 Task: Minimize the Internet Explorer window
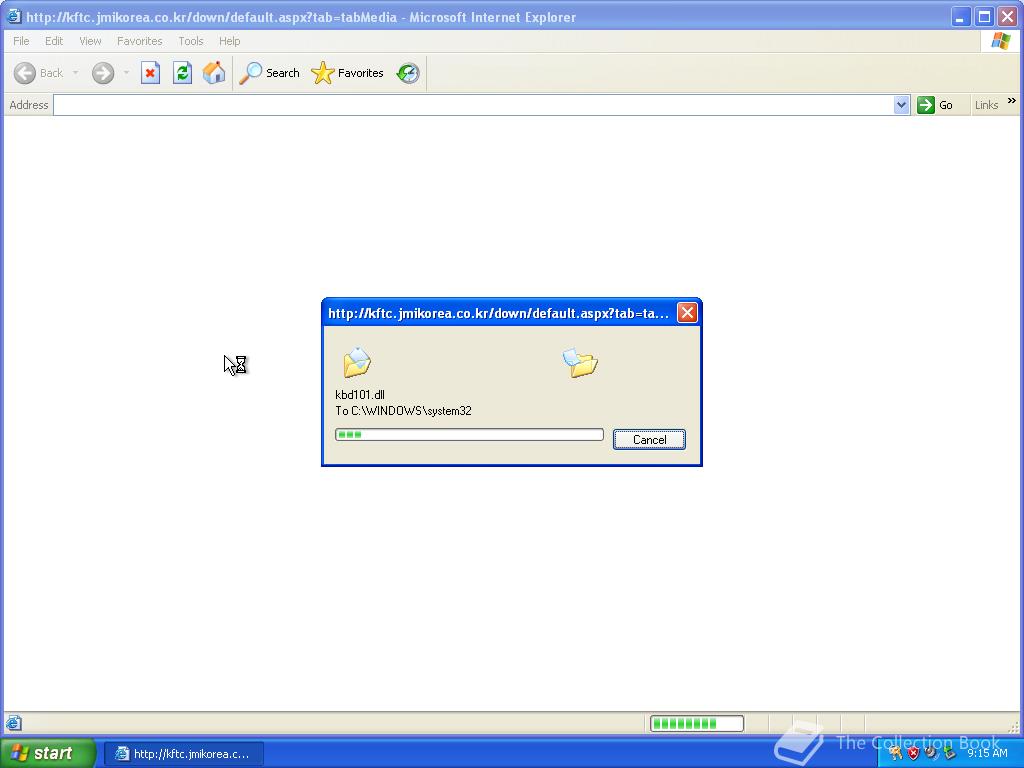click(x=959, y=17)
